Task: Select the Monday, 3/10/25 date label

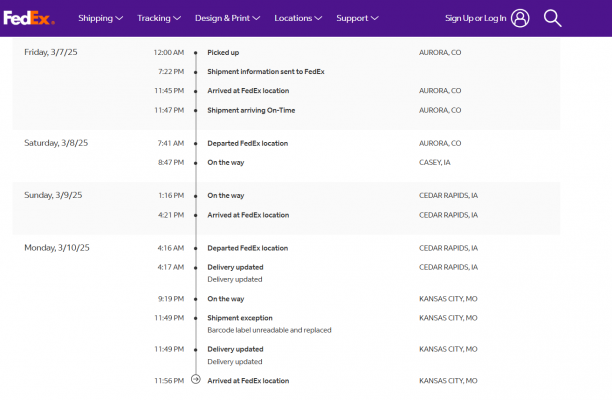Action: tap(57, 247)
